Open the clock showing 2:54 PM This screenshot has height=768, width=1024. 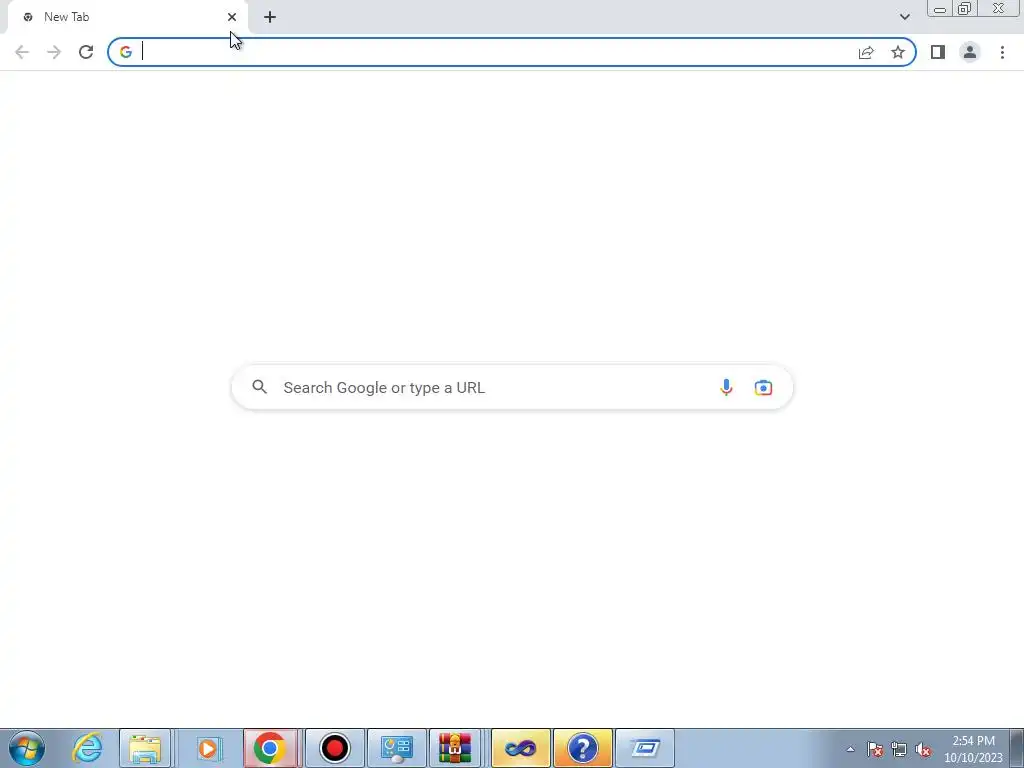tap(973, 749)
